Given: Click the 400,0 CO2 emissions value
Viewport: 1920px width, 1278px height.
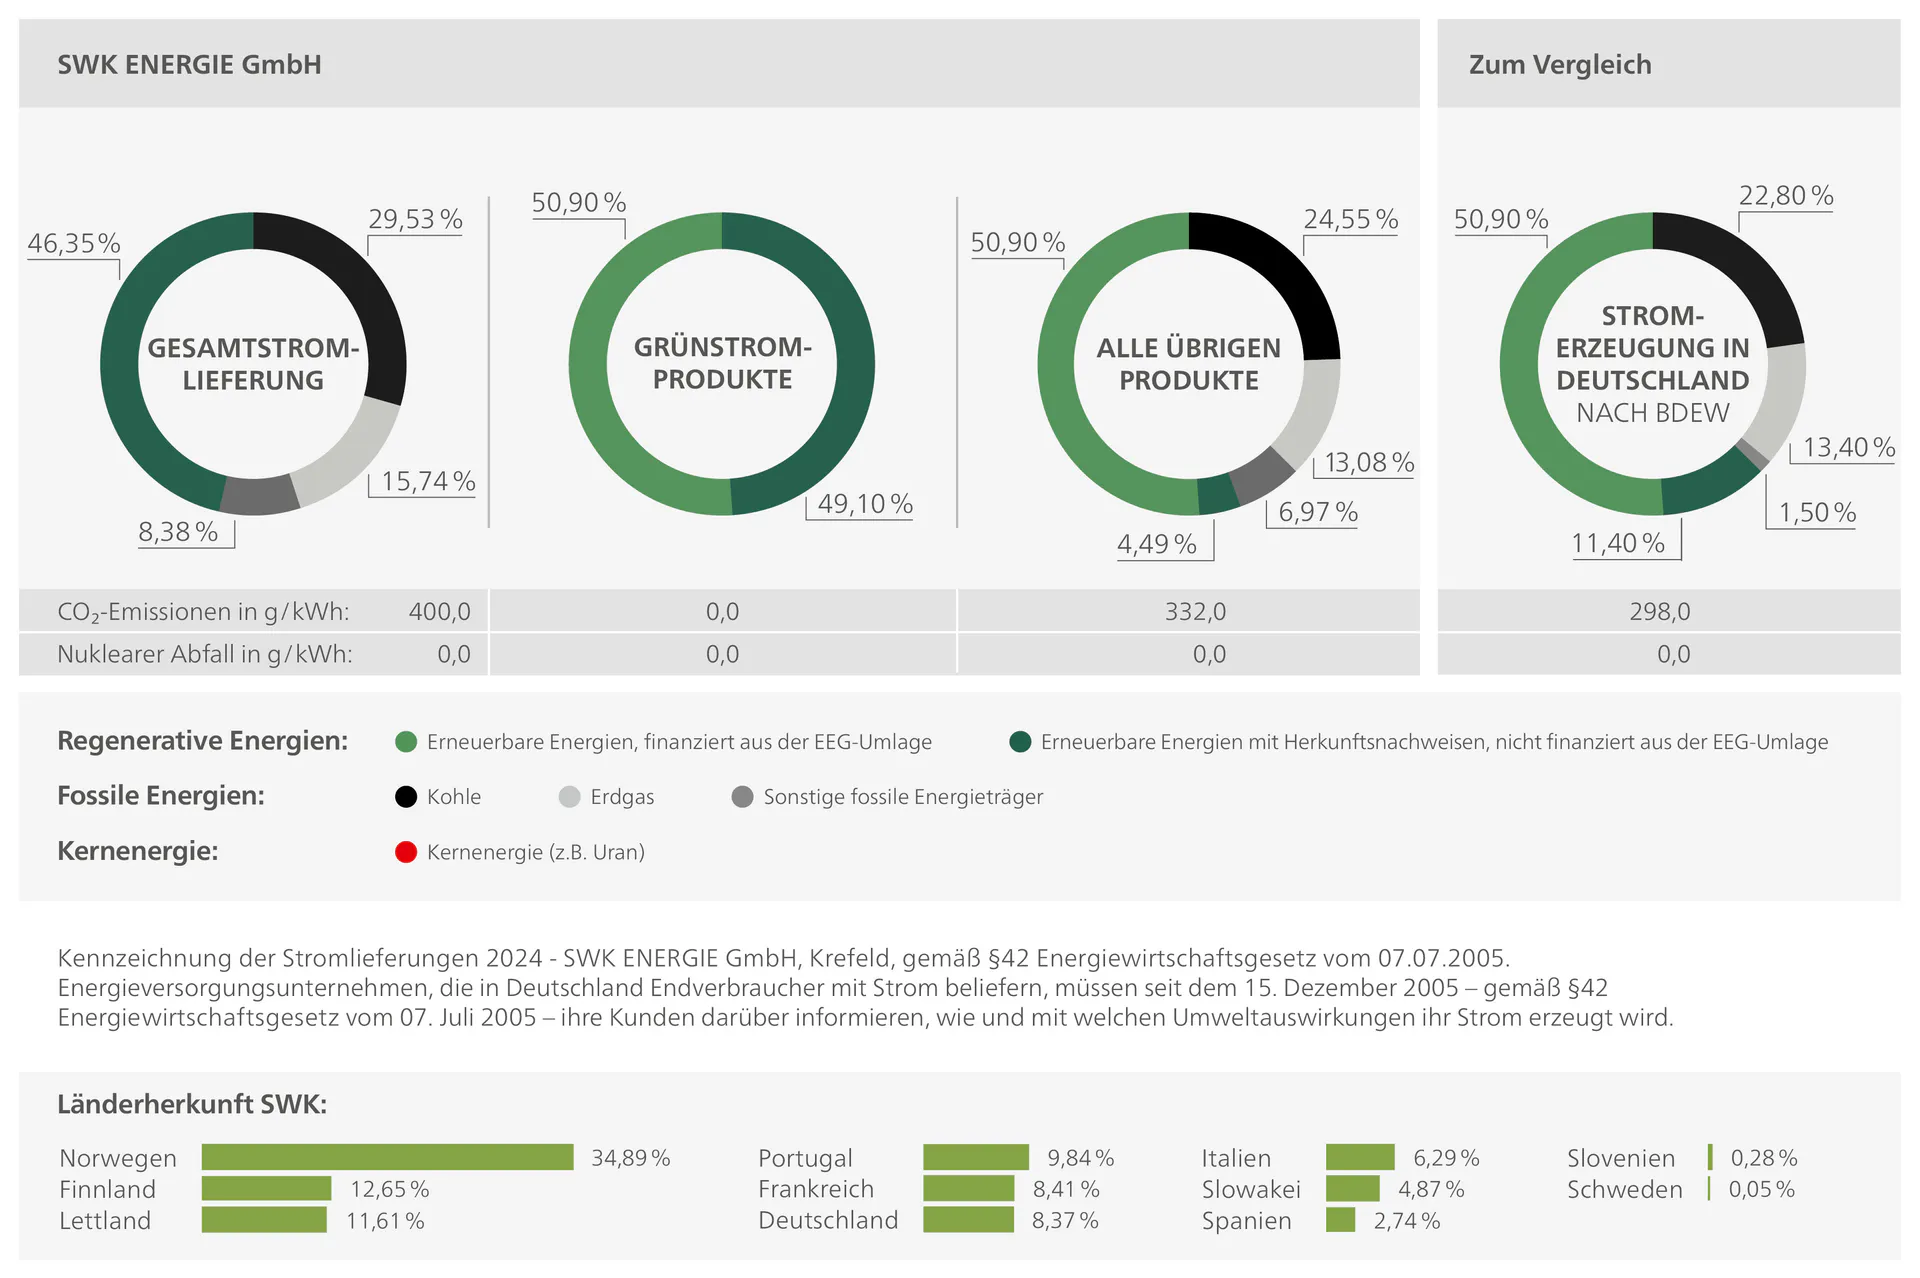Looking at the screenshot, I should pyautogui.click(x=439, y=611).
